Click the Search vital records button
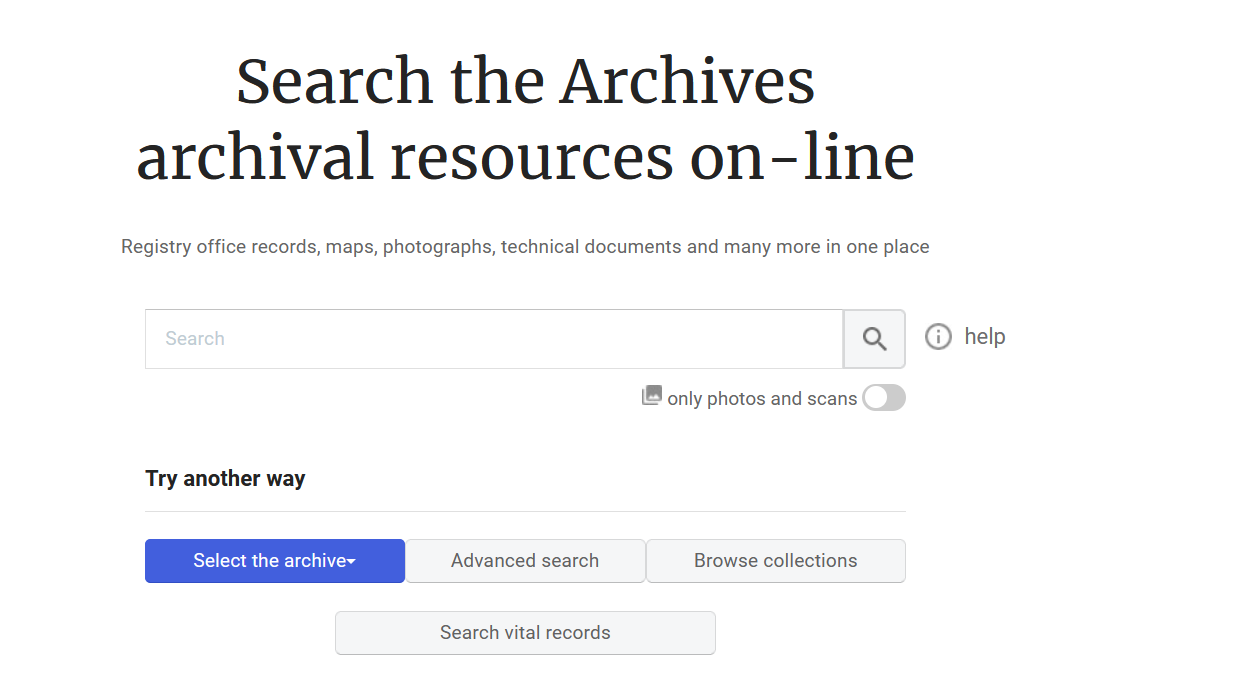This screenshot has width=1233, height=692. [525, 633]
